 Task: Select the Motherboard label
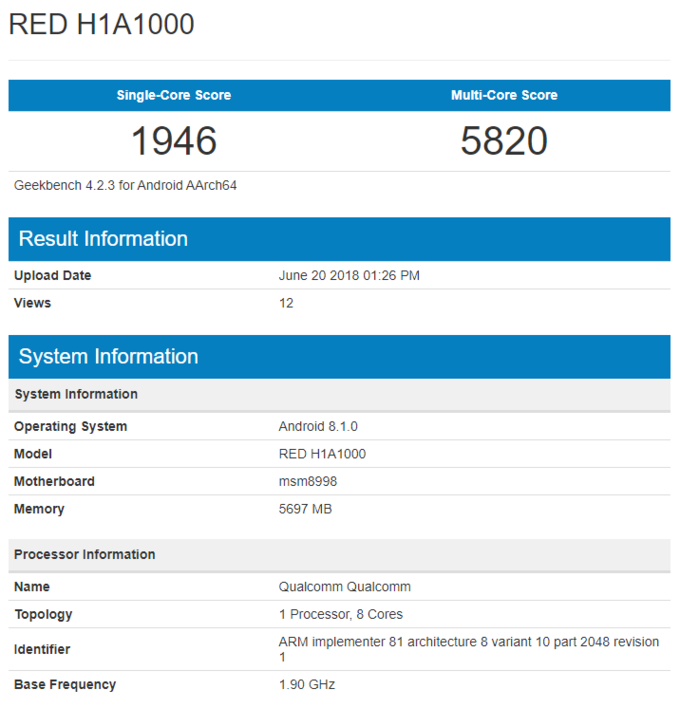[x=54, y=481]
